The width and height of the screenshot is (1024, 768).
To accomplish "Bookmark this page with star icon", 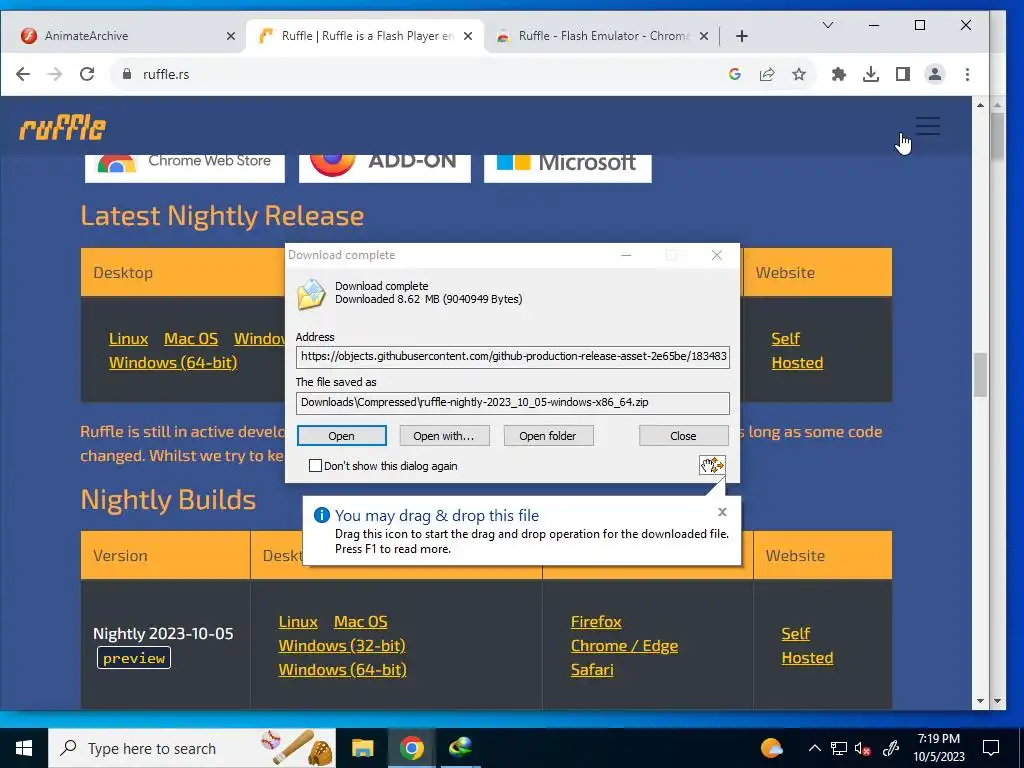I will 799,74.
